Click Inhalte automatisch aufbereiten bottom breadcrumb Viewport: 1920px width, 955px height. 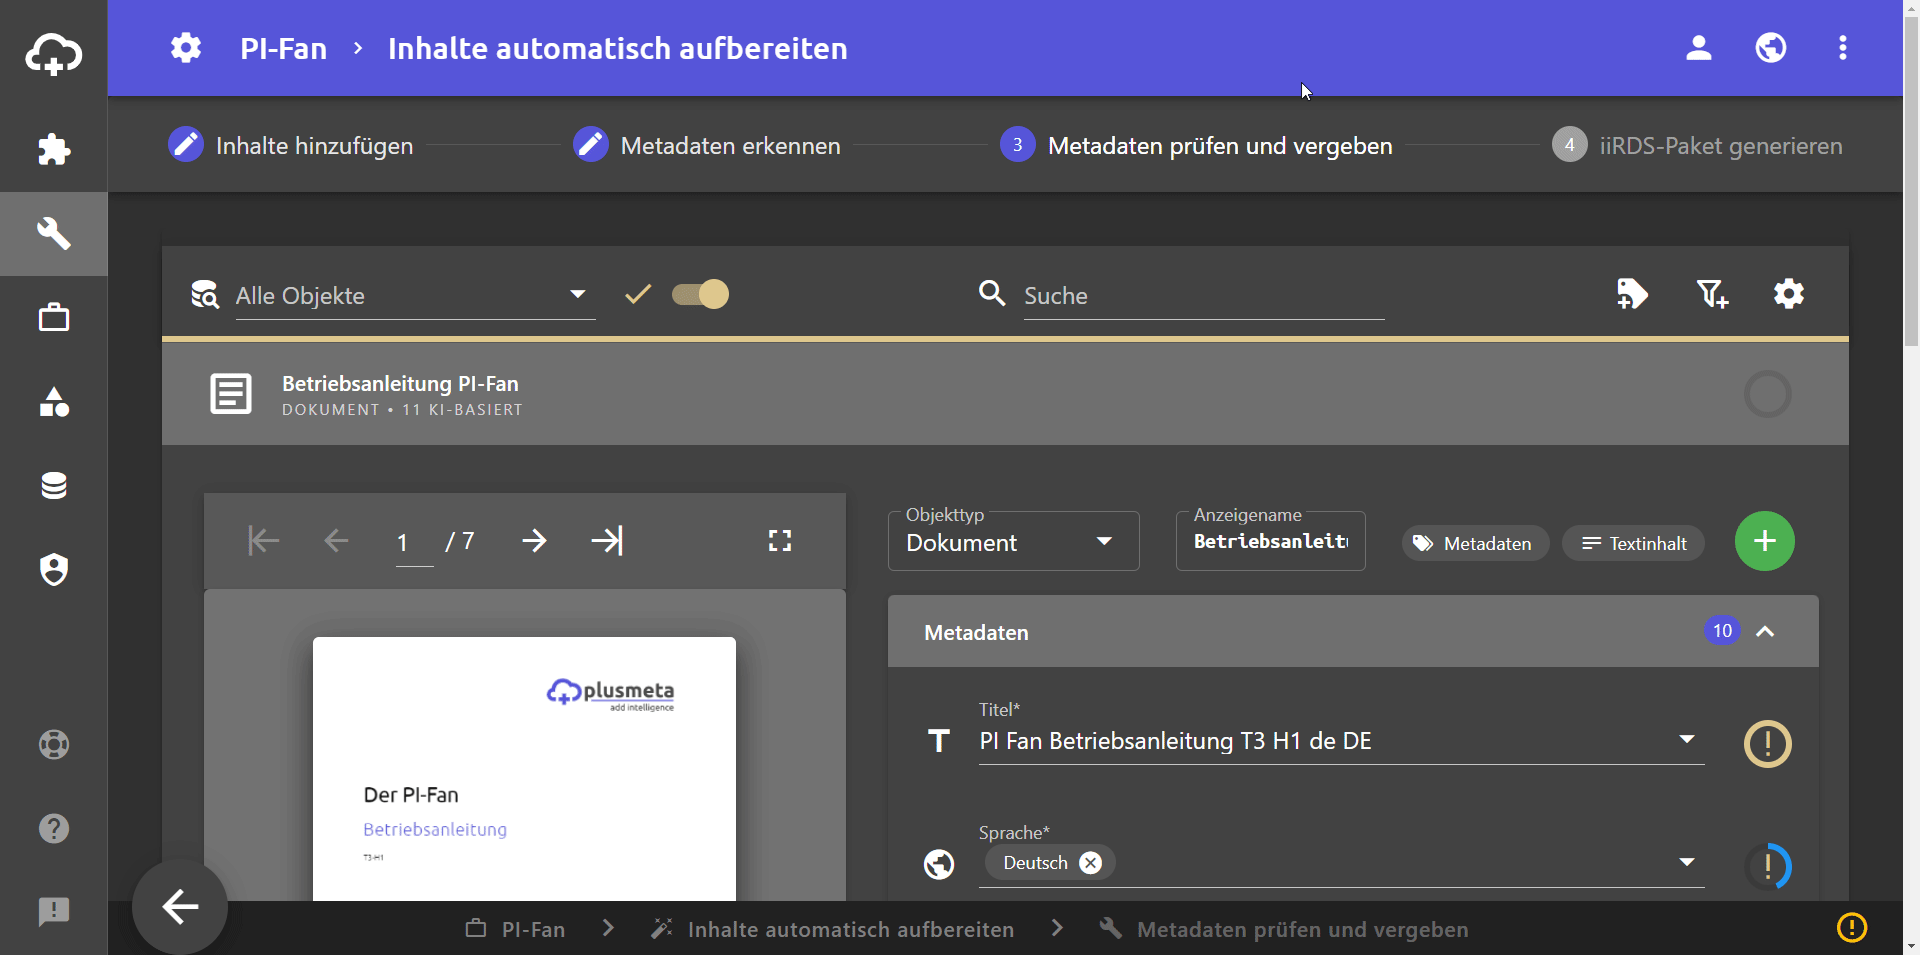click(x=832, y=929)
